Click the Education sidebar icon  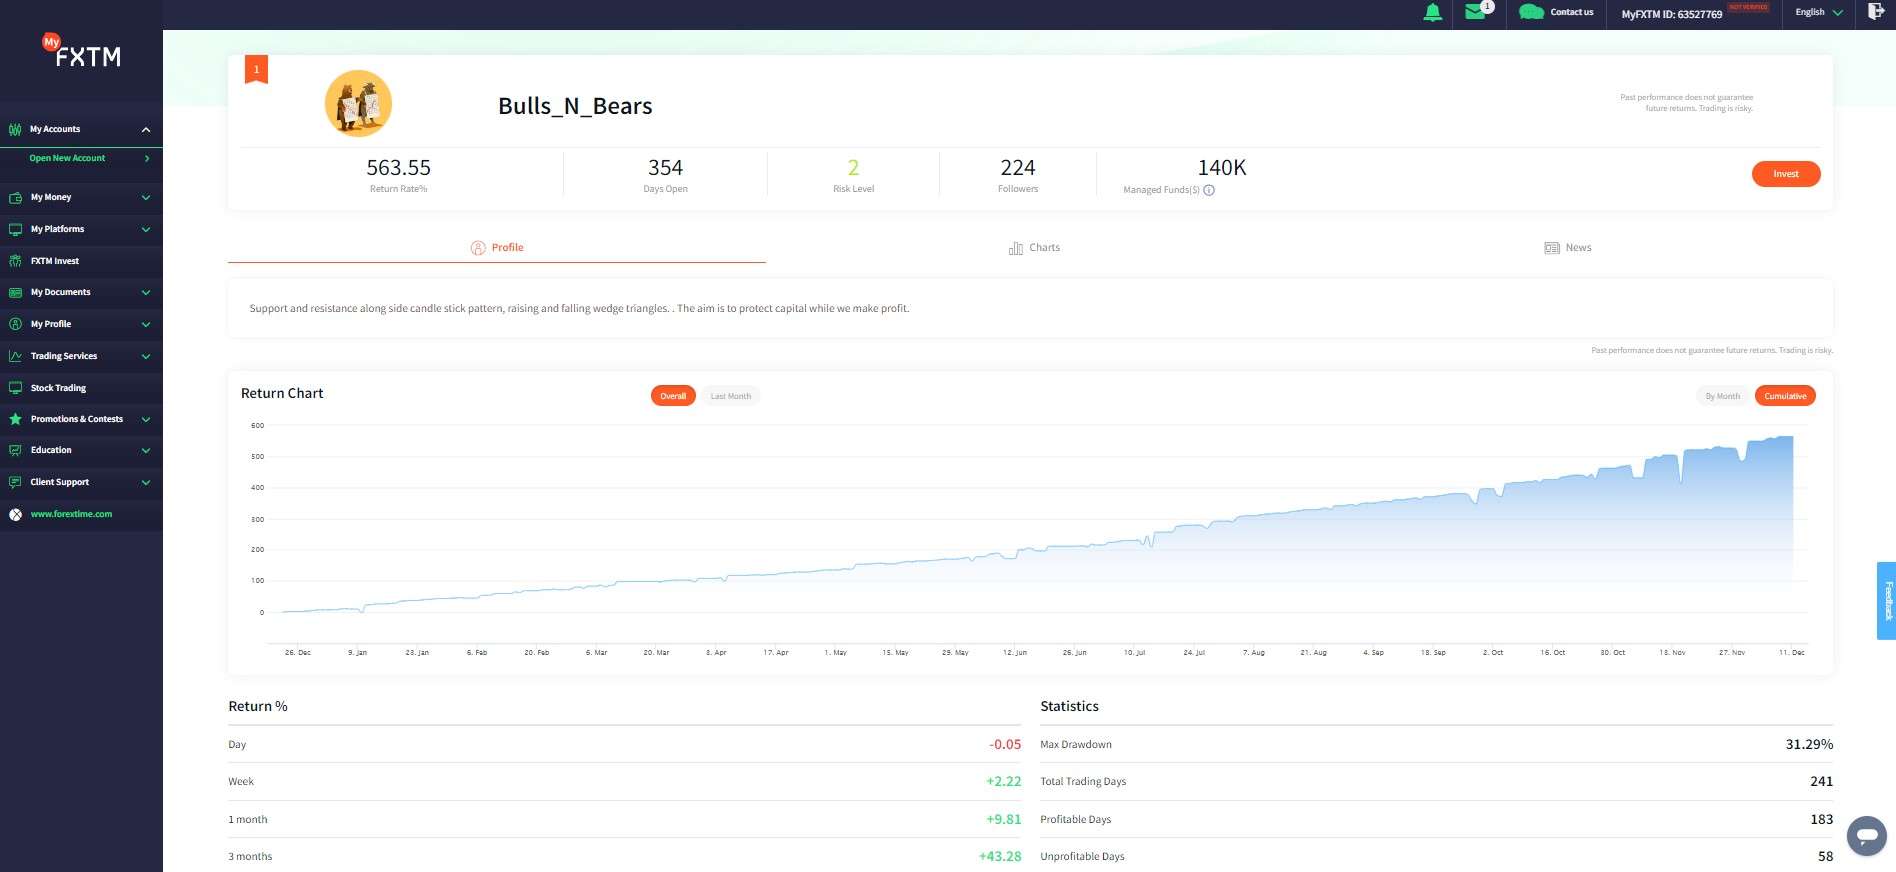[x=15, y=451]
